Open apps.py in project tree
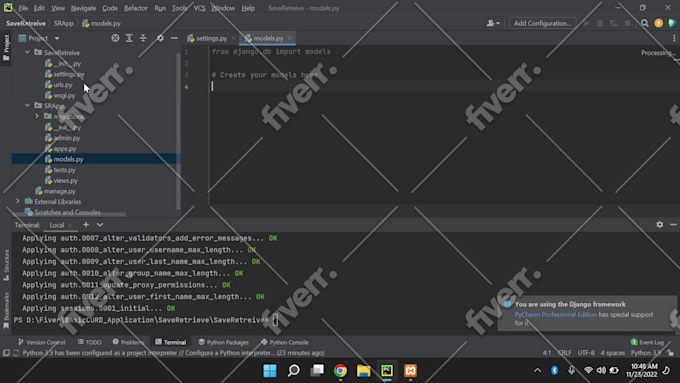The width and height of the screenshot is (680, 383). 65,148
